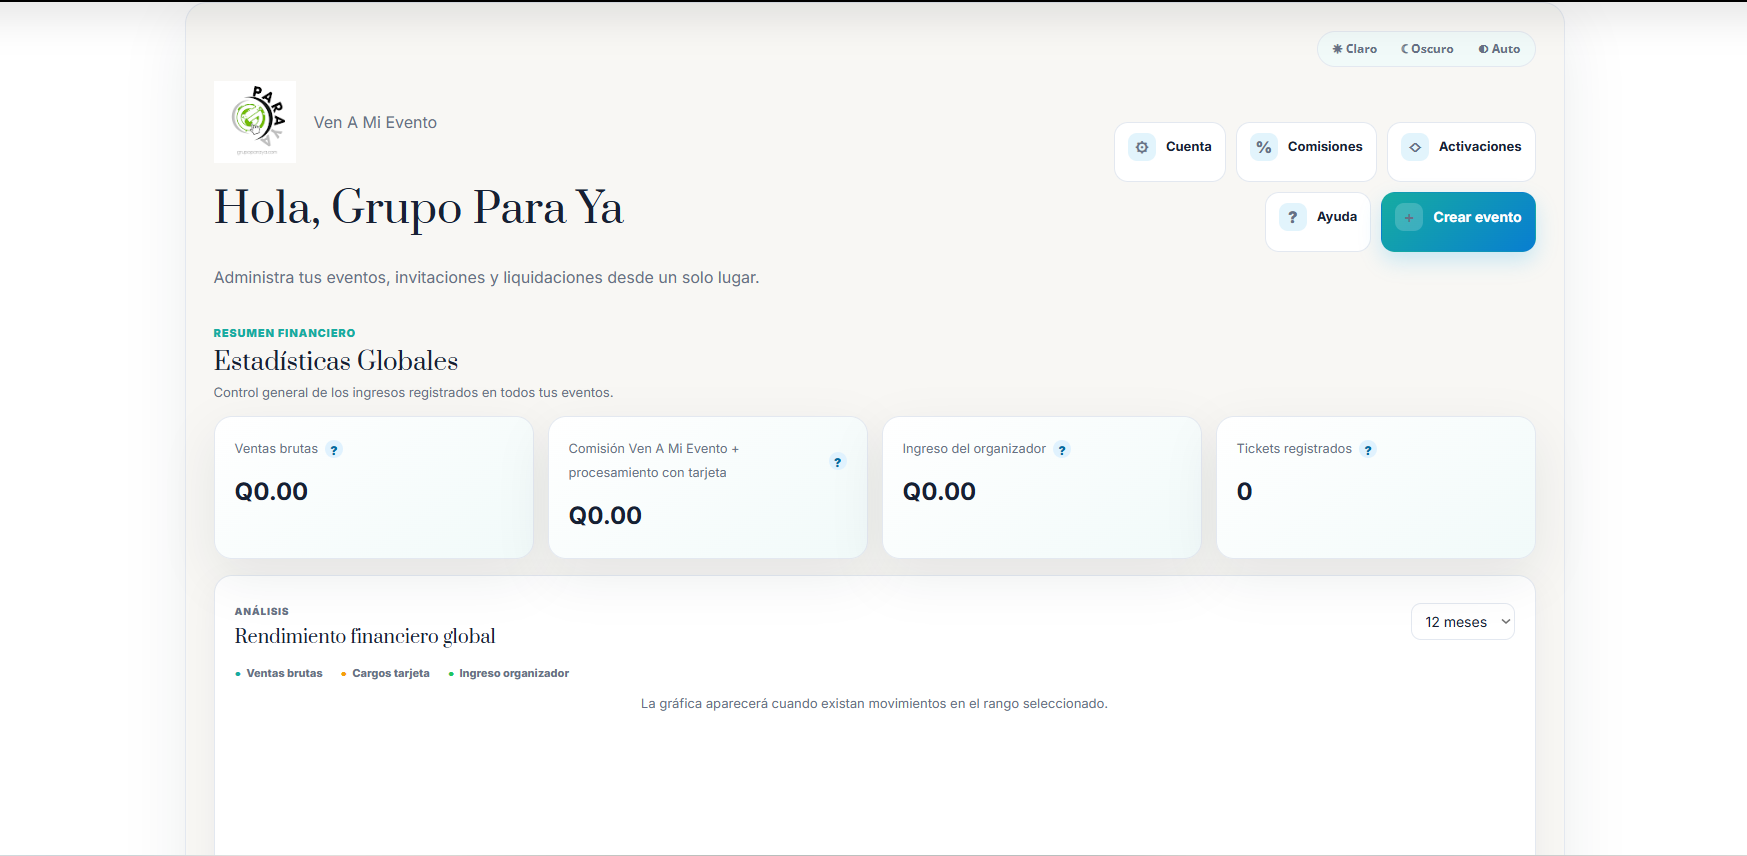Click the Ventas brutas Q0.00 value
The height and width of the screenshot is (856, 1747).
(x=271, y=492)
